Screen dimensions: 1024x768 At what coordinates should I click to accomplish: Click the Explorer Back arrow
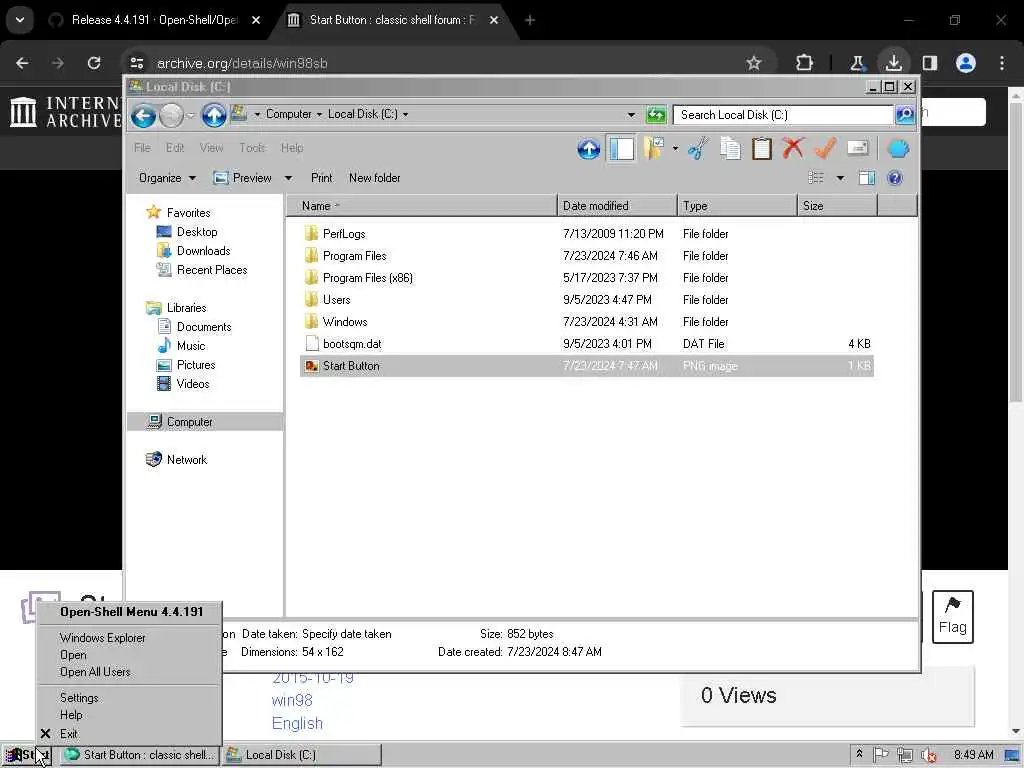click(x=143, y=116)
